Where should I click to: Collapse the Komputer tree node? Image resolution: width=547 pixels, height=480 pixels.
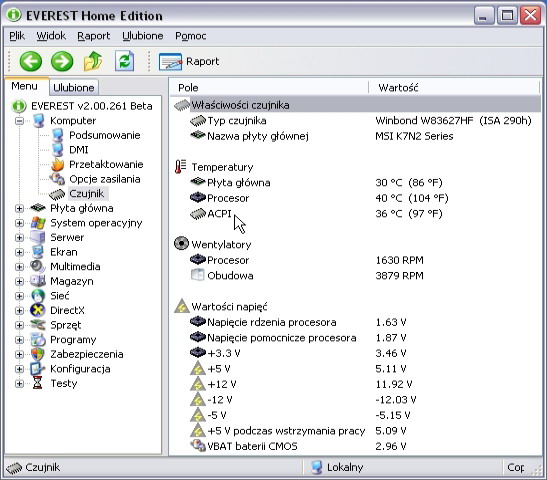20,121
